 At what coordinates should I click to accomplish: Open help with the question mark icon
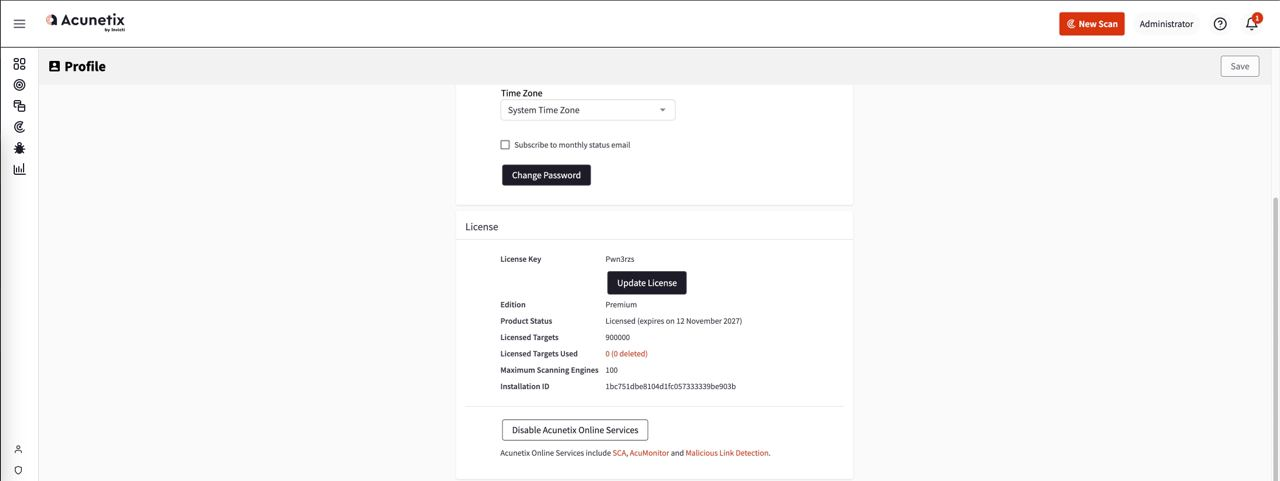click(1220, 24)
